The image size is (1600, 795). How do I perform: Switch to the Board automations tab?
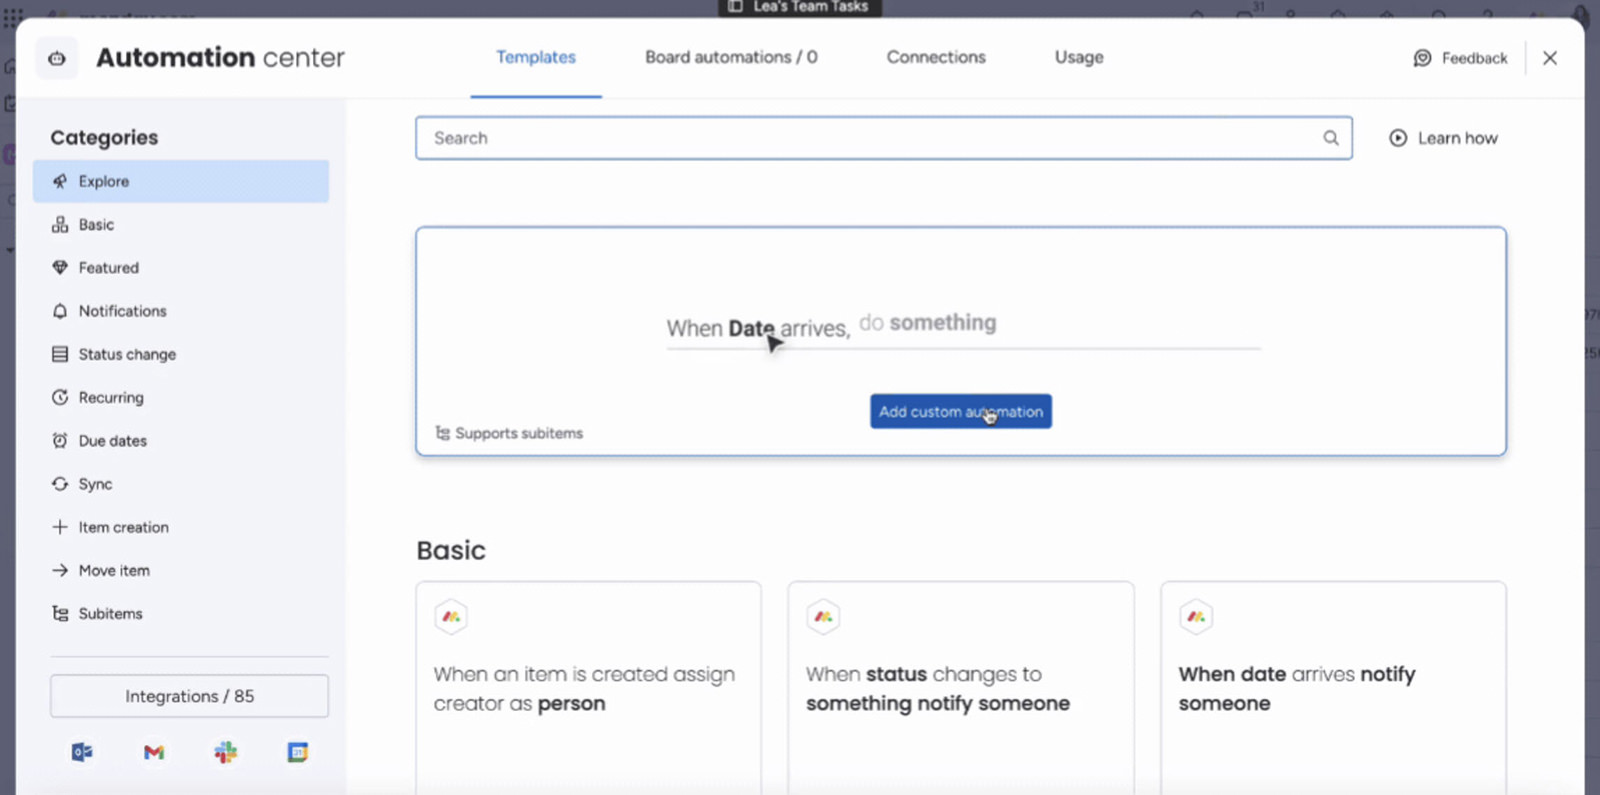[731, 57]
